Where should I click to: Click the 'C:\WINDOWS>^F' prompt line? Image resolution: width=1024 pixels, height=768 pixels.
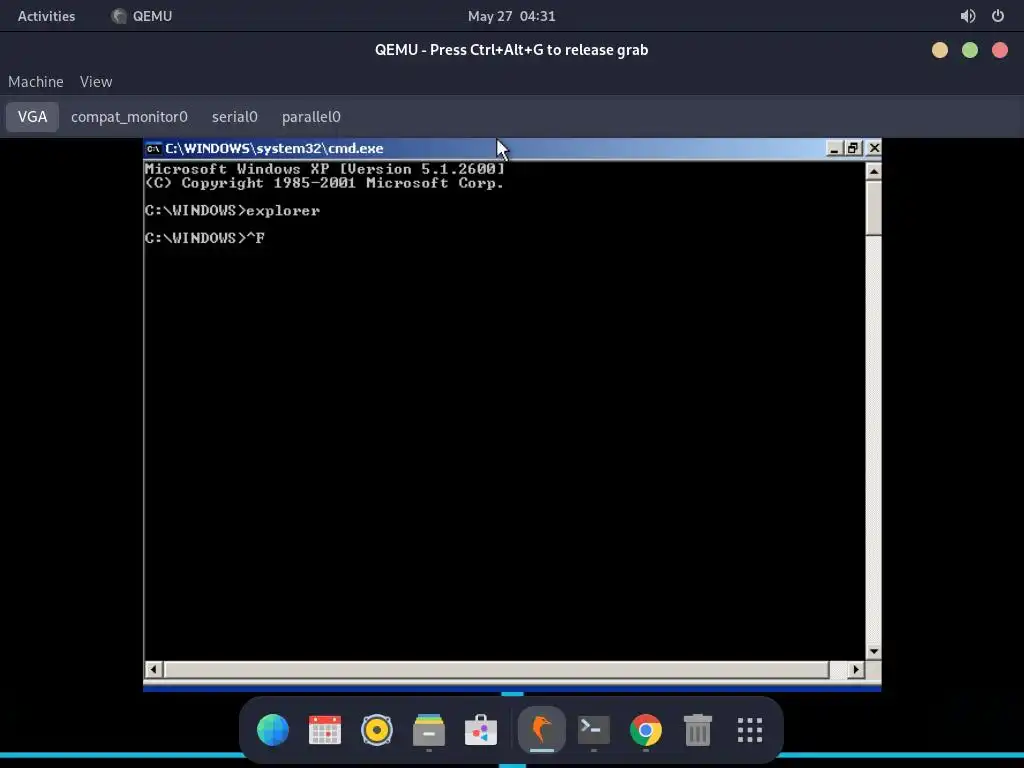tap(205, 238)
